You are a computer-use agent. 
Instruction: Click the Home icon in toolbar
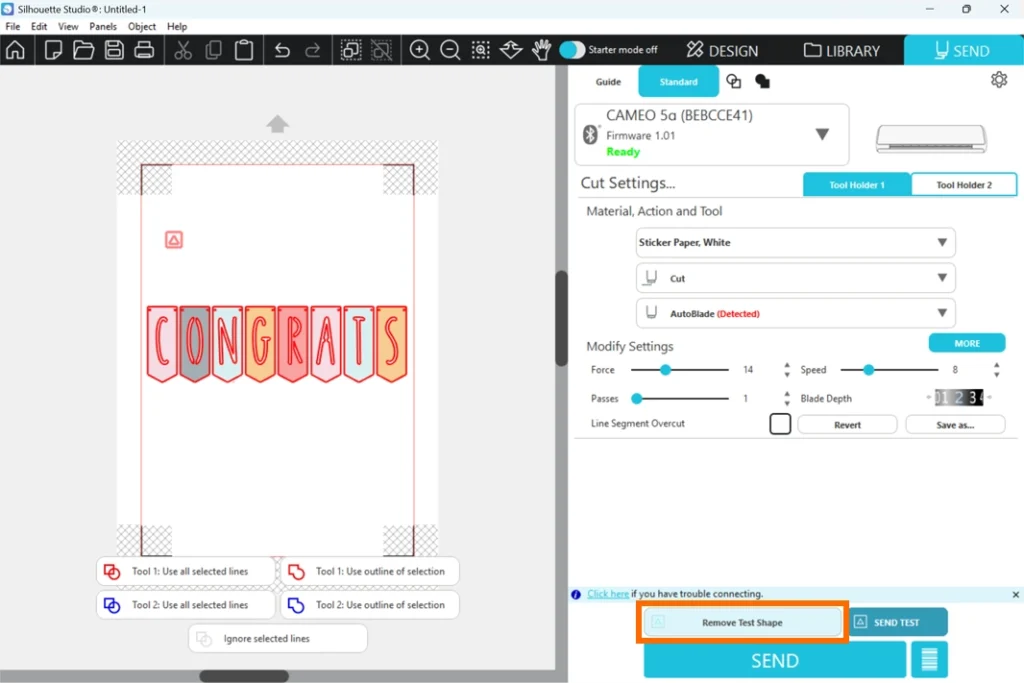pos(16,50)
